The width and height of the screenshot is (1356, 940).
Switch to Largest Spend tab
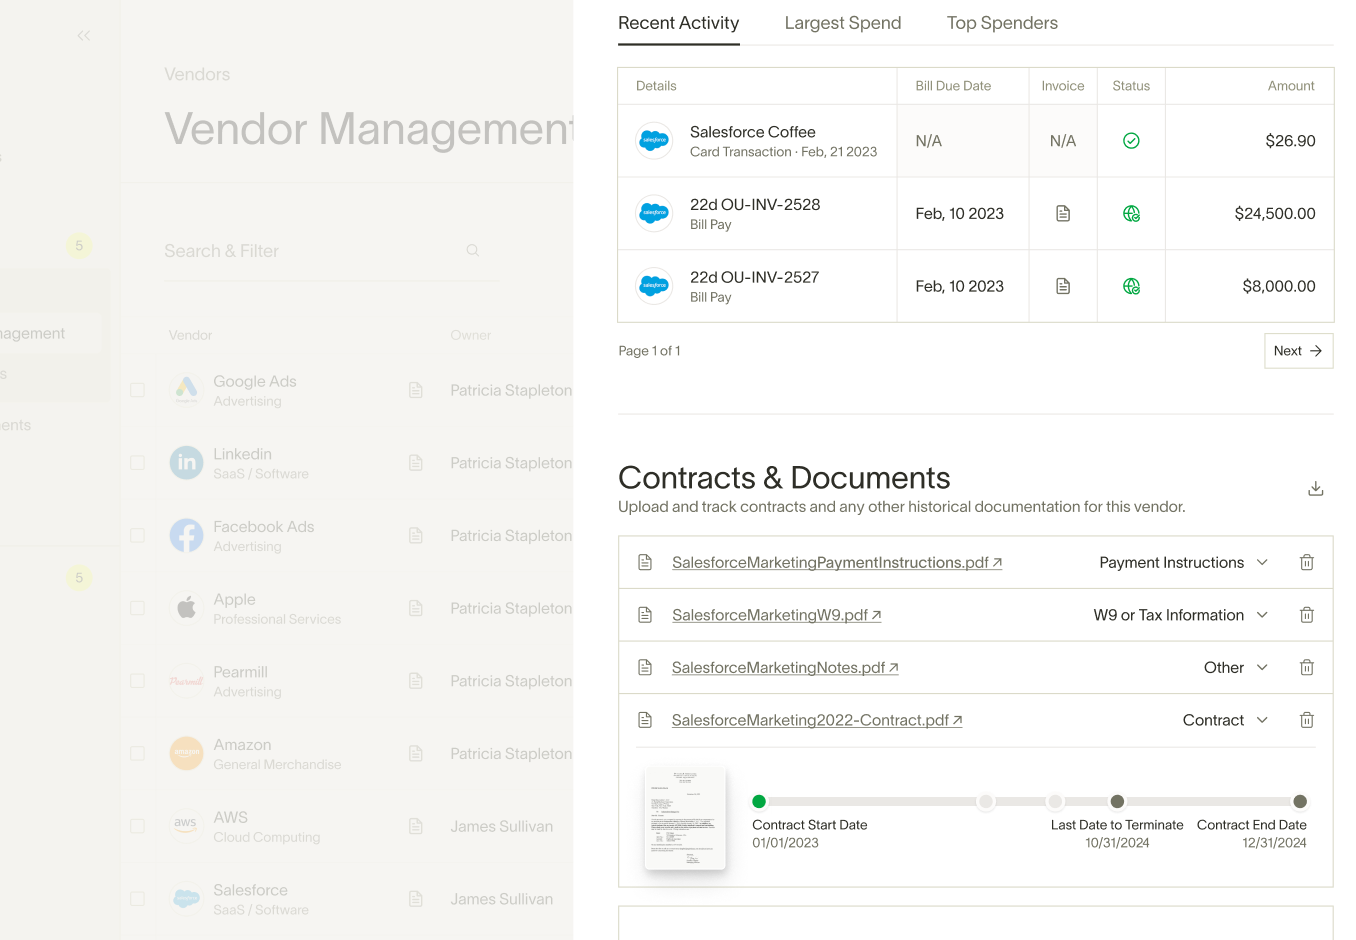(843, 23)
